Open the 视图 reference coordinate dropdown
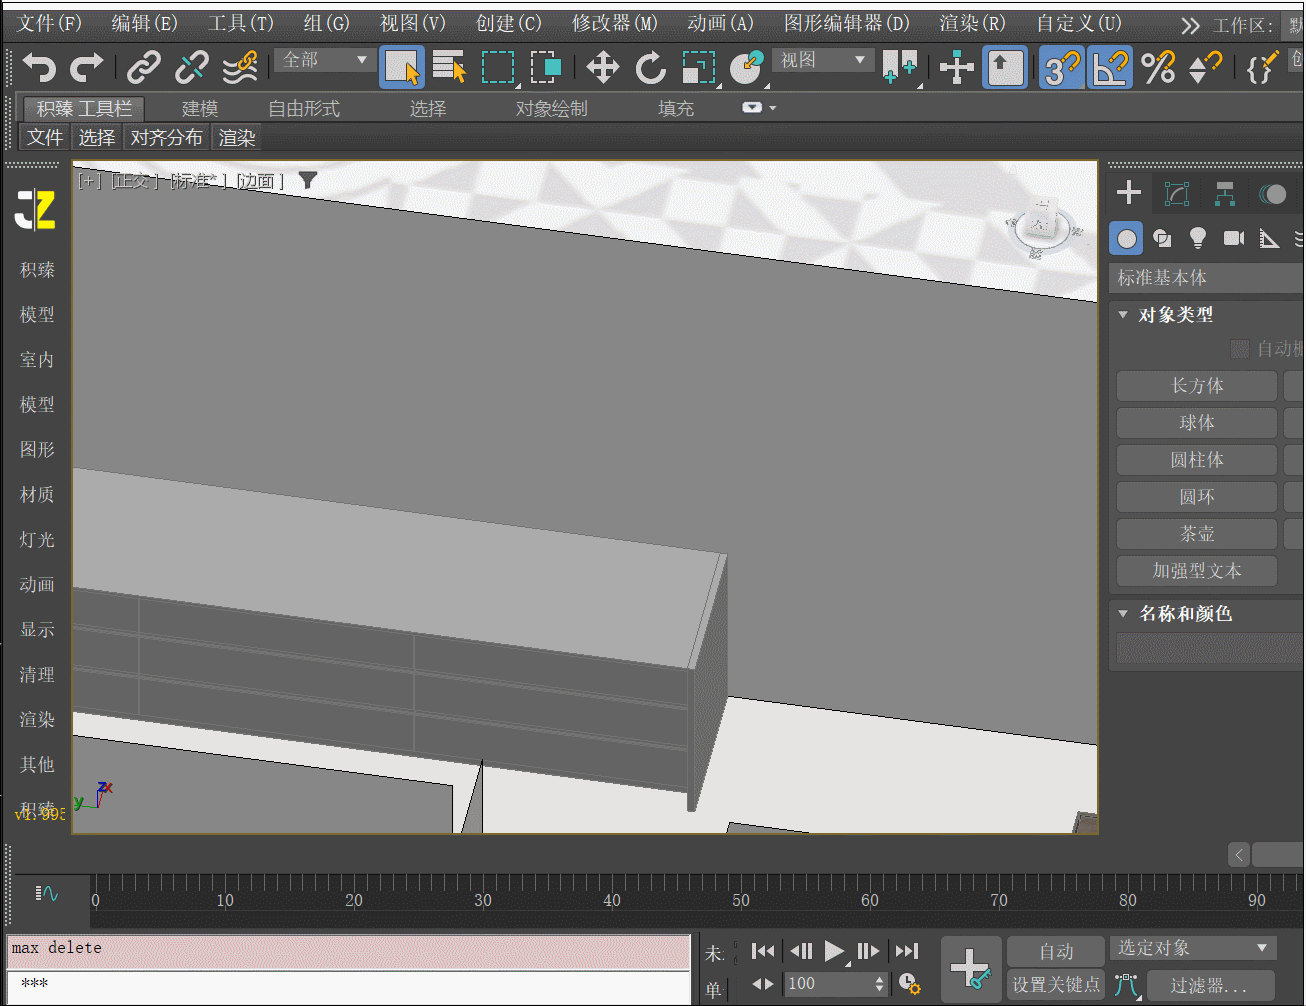Viewport: 1306px width, 1006px height. [x=822, y=61]
